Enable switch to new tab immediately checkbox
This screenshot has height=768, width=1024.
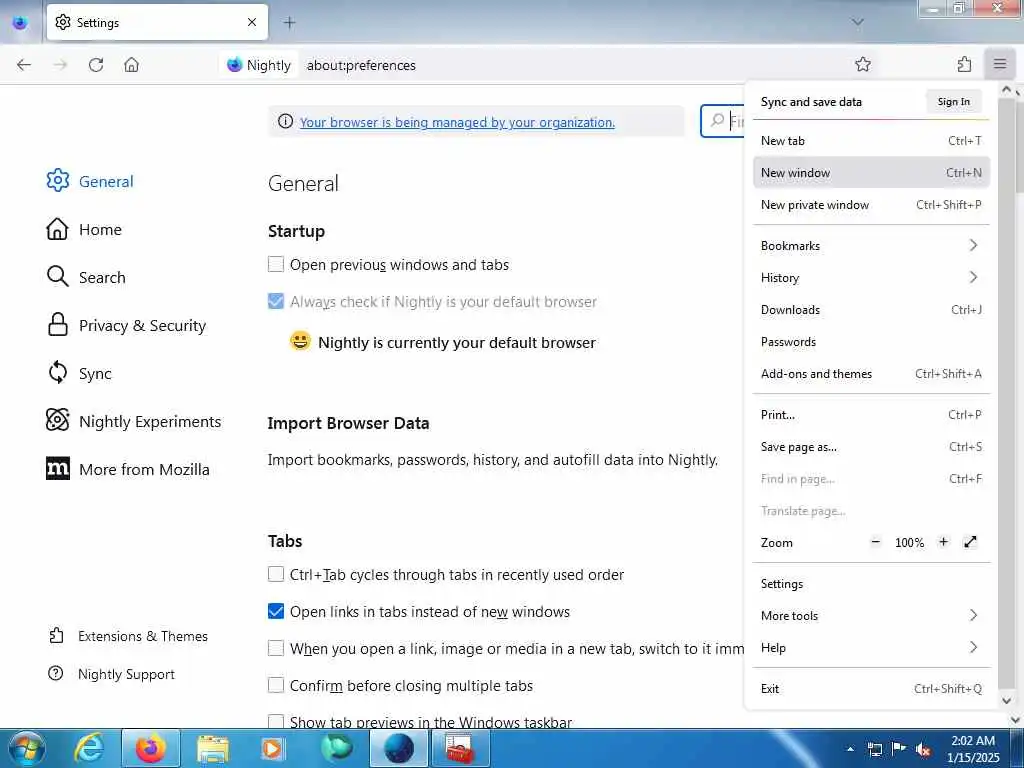click(276, 648)
